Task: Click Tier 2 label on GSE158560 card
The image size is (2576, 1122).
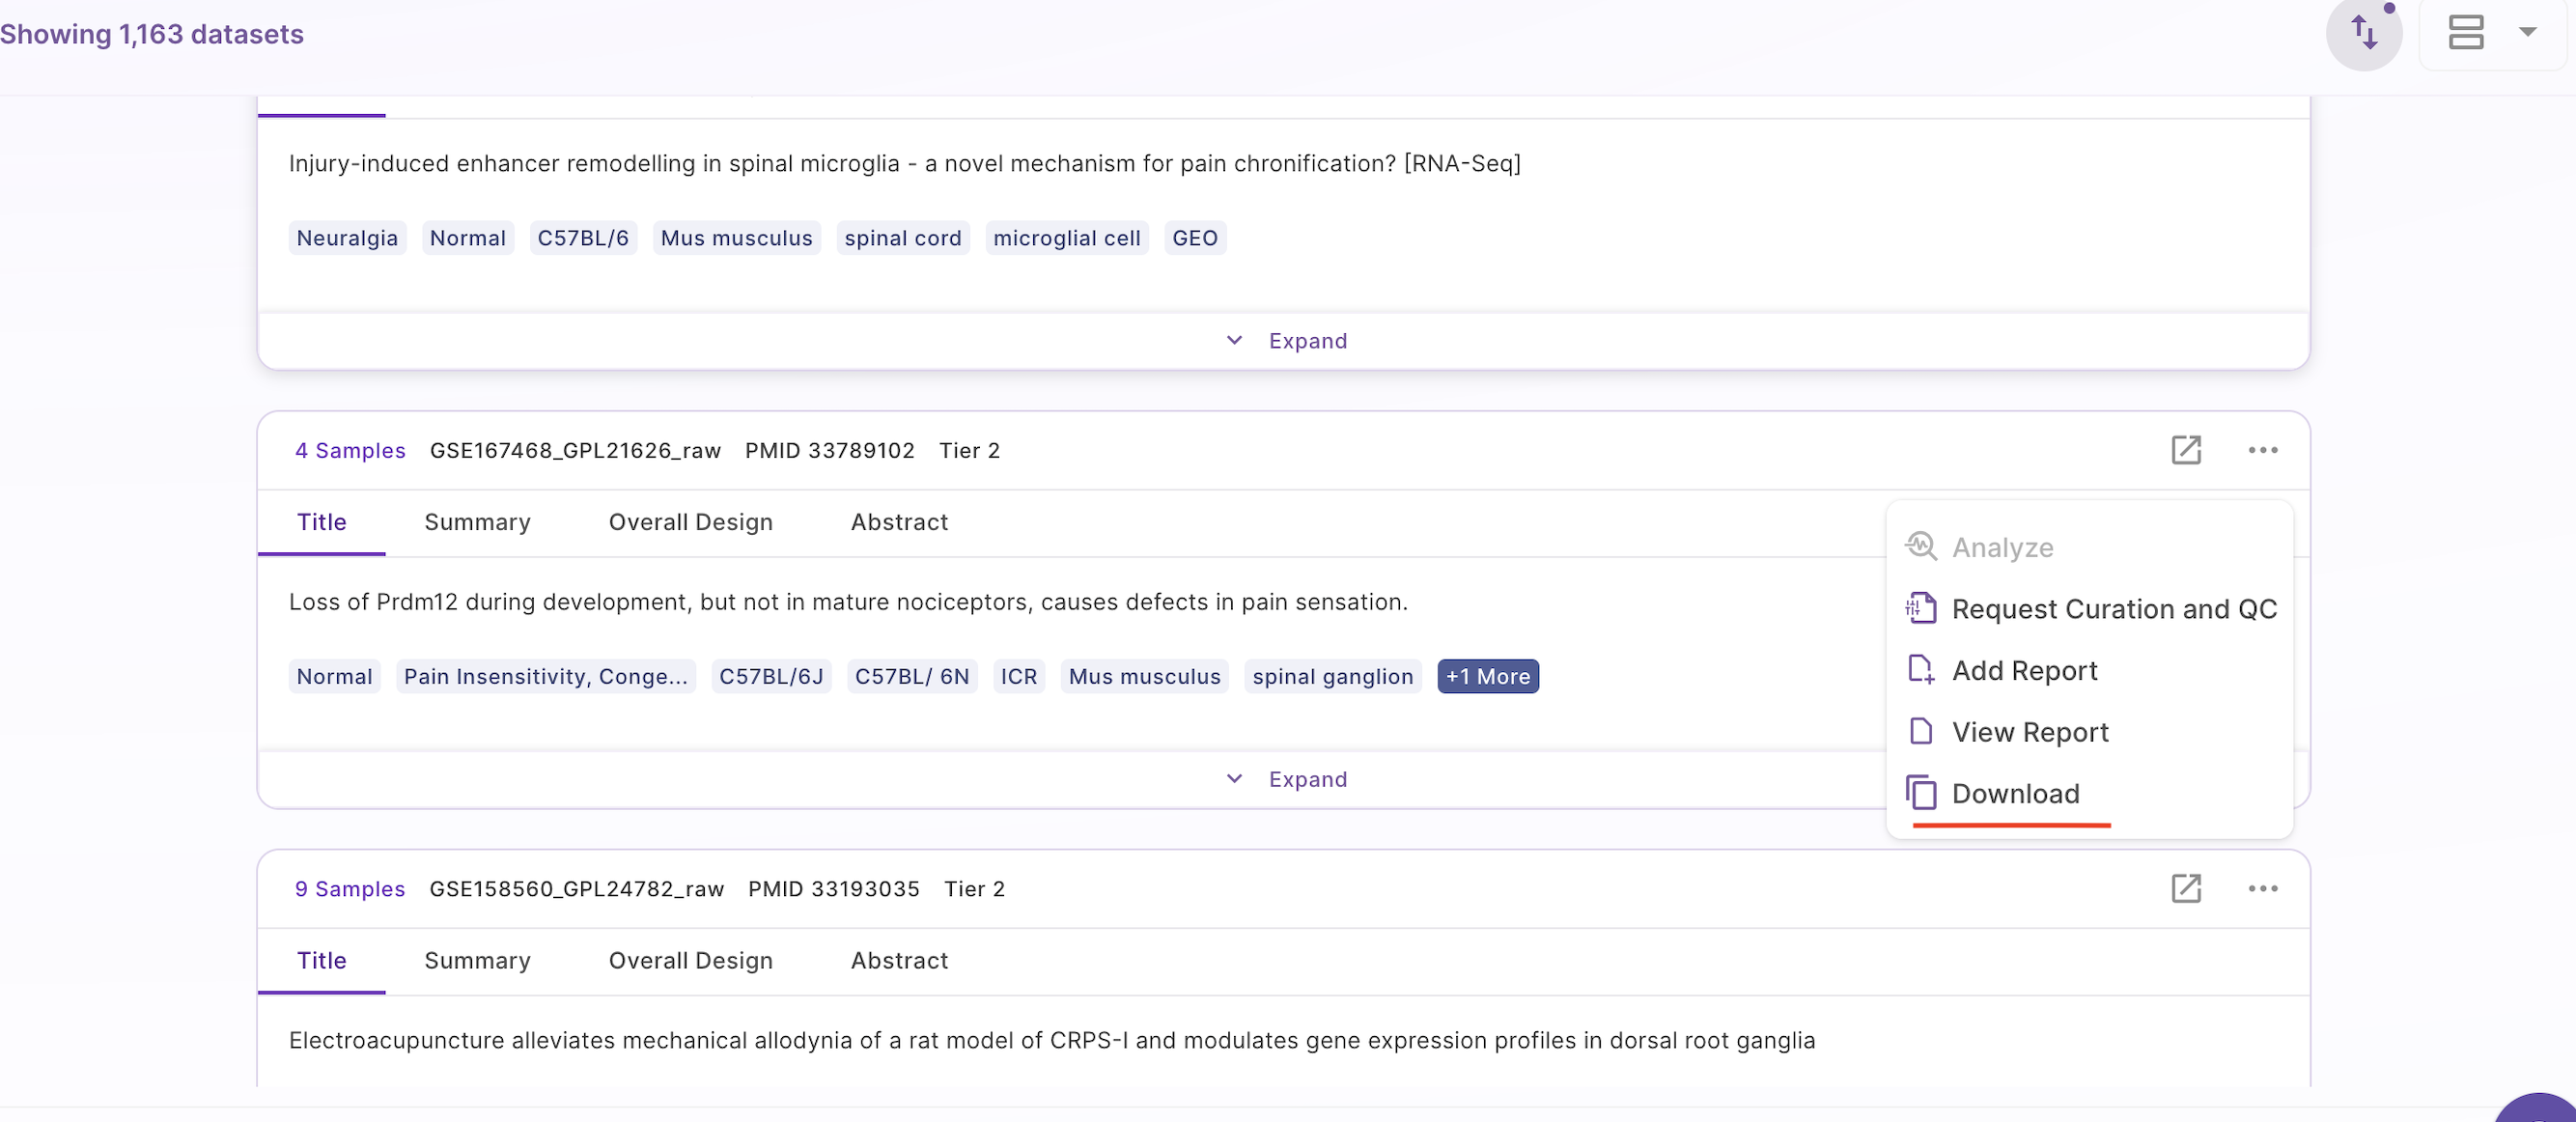Action: tap(974, 888)
